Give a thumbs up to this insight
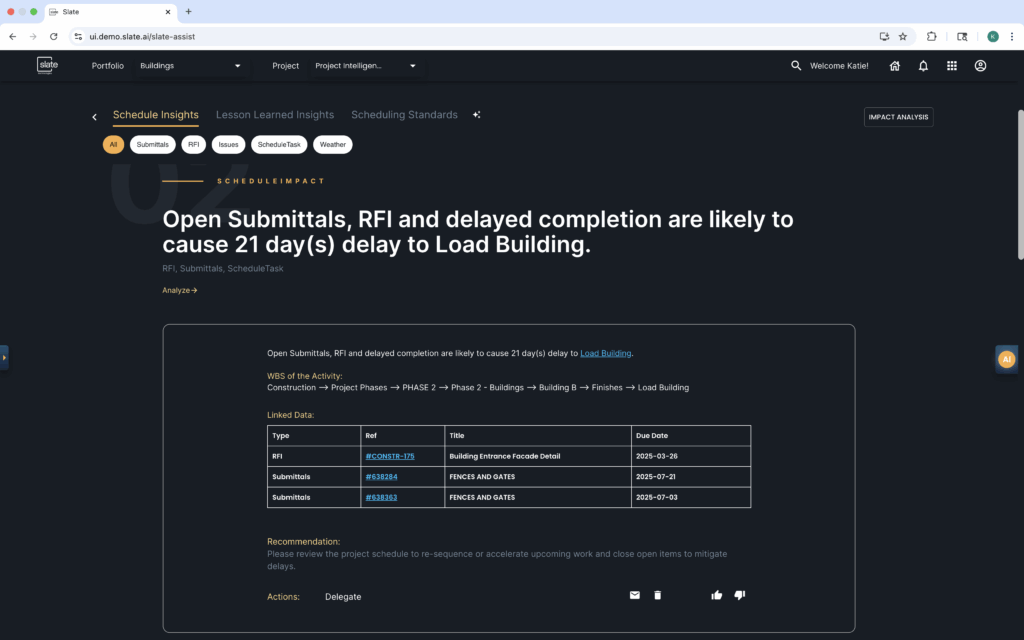This screenshot has height=640, width=1024. point(716,594)
